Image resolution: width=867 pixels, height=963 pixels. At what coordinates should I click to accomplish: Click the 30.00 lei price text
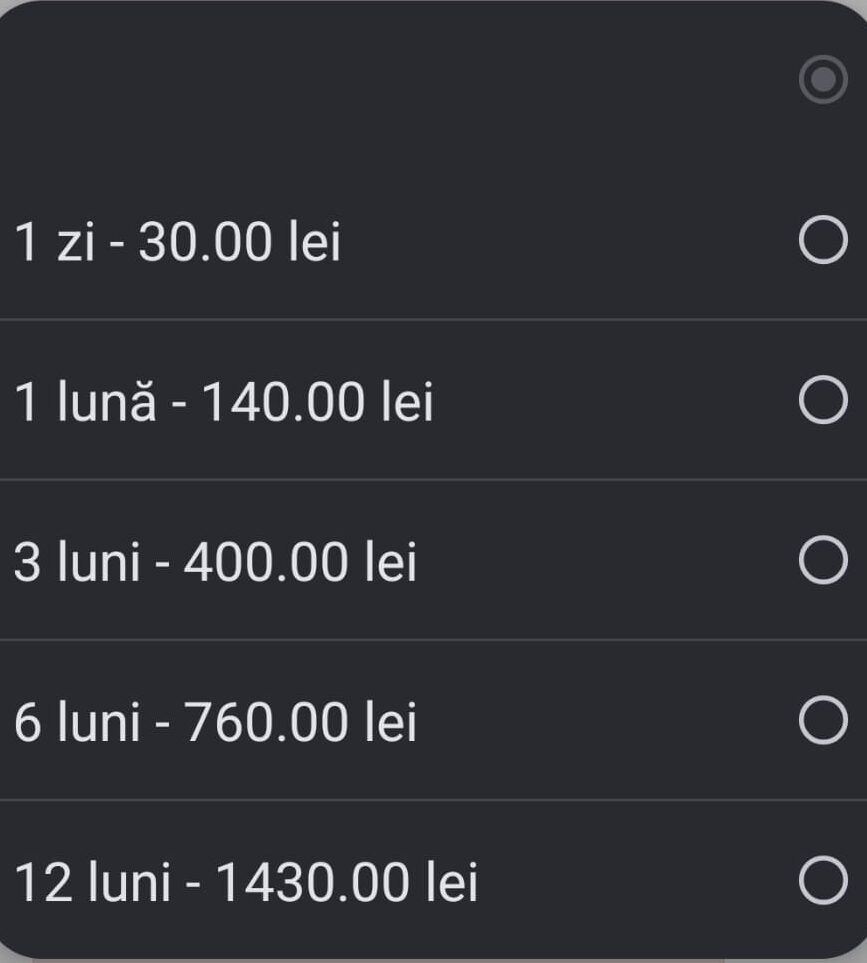[239, 243]
